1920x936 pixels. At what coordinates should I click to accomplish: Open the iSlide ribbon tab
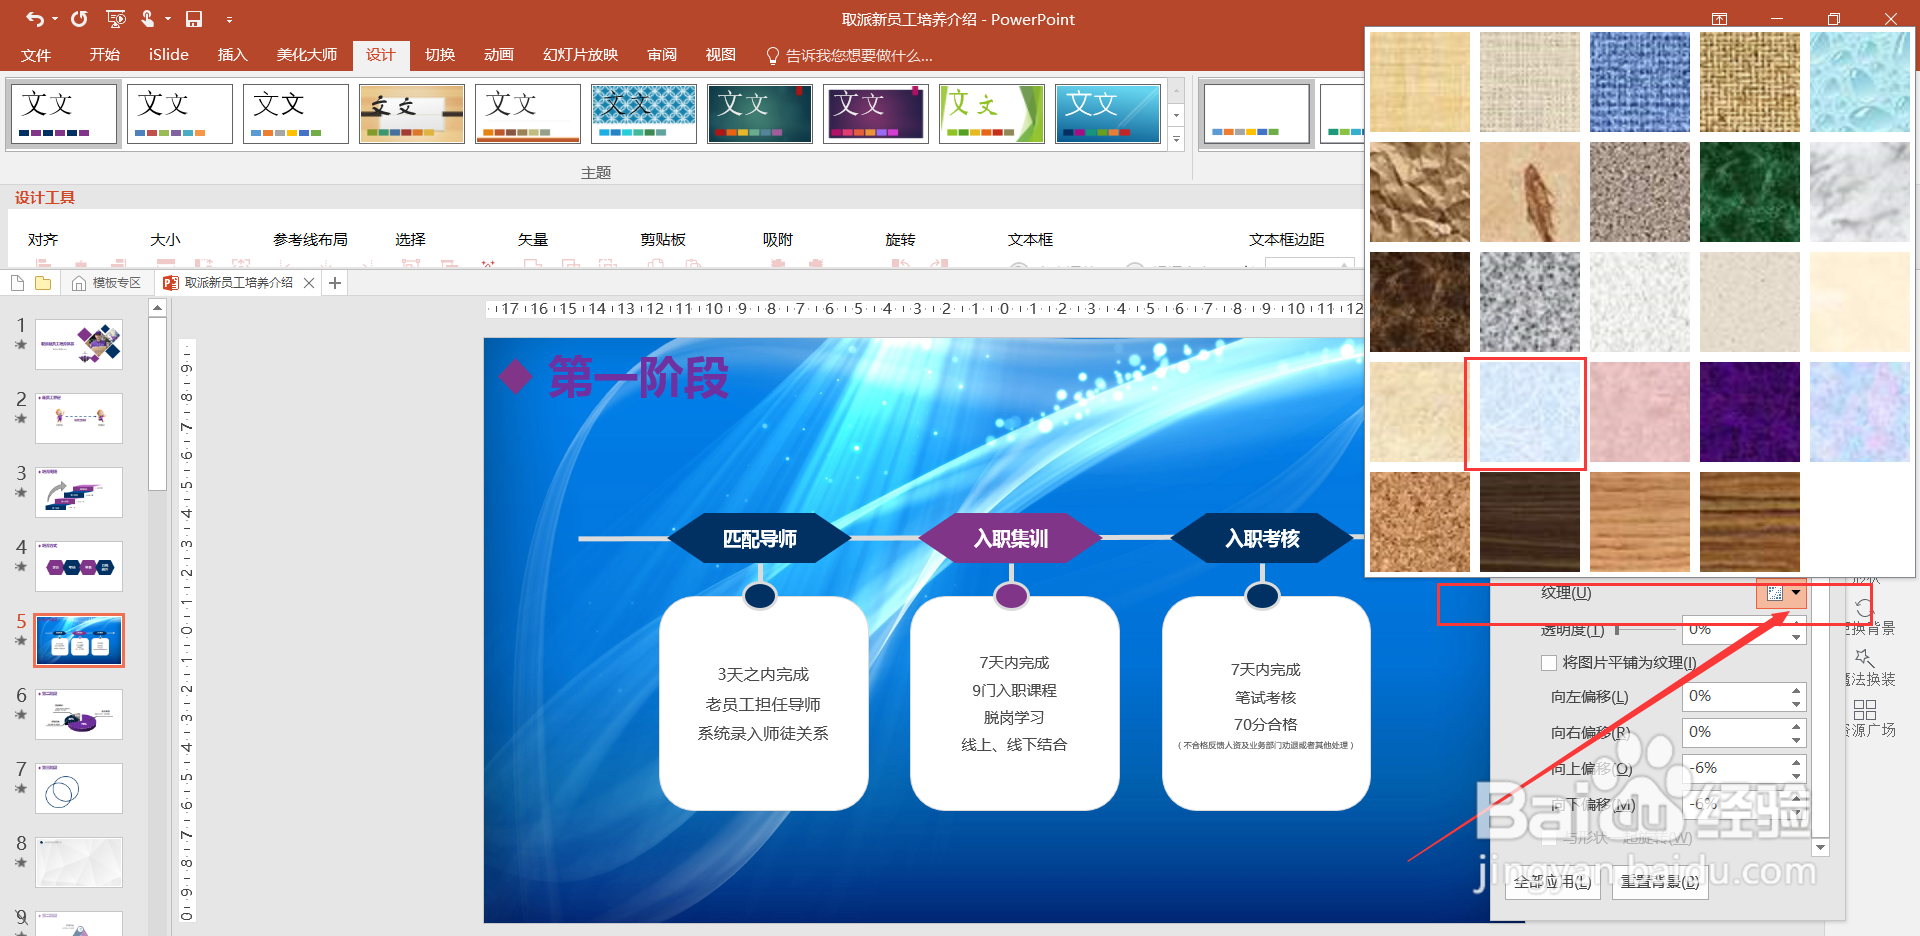click(x=168, y=55)
